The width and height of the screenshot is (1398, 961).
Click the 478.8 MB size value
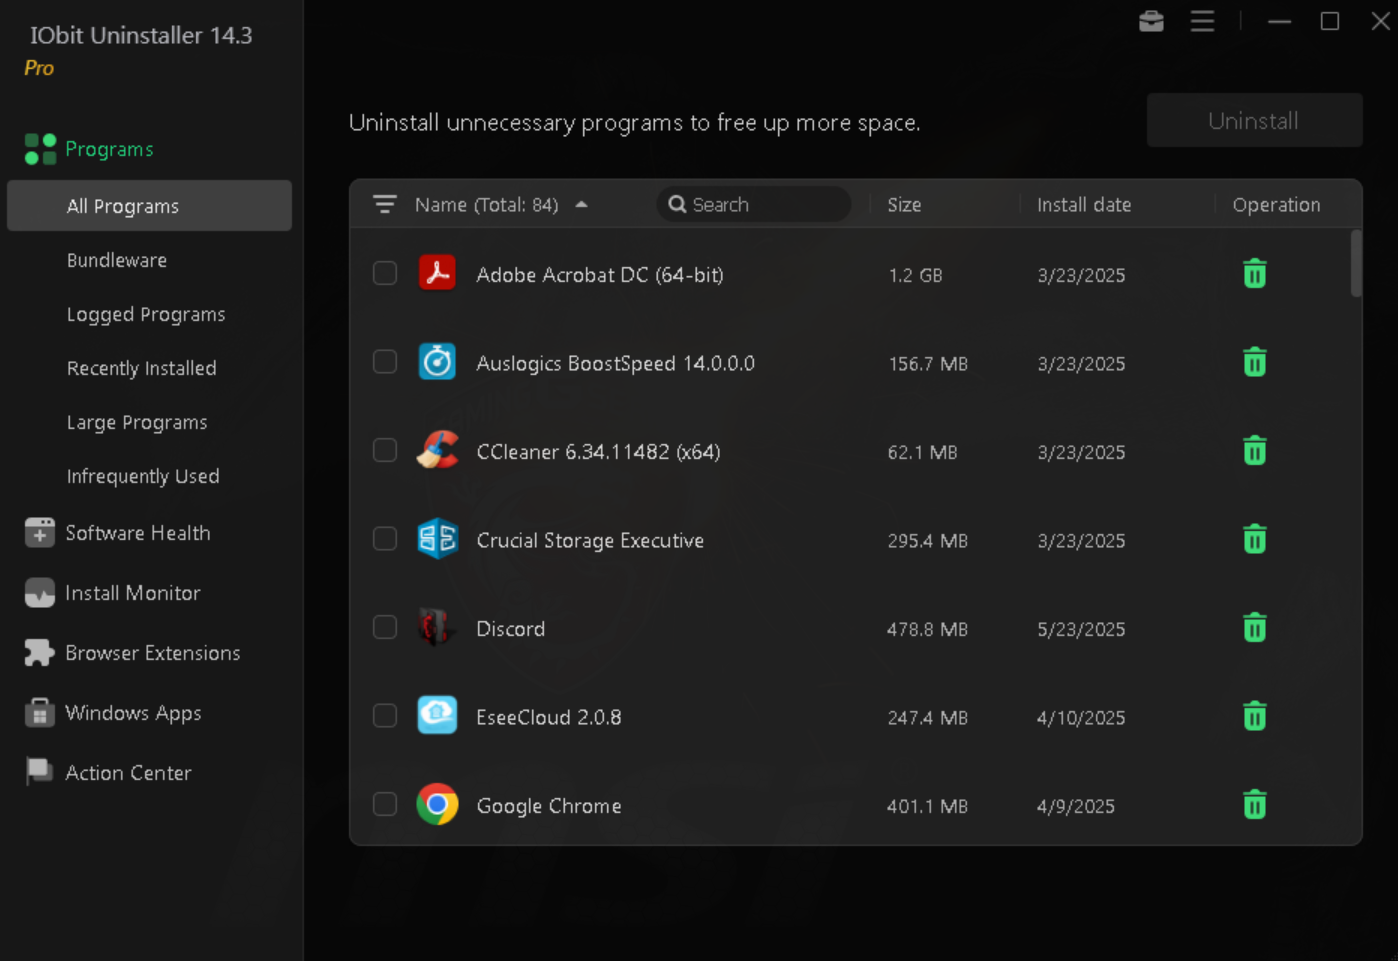927,629
